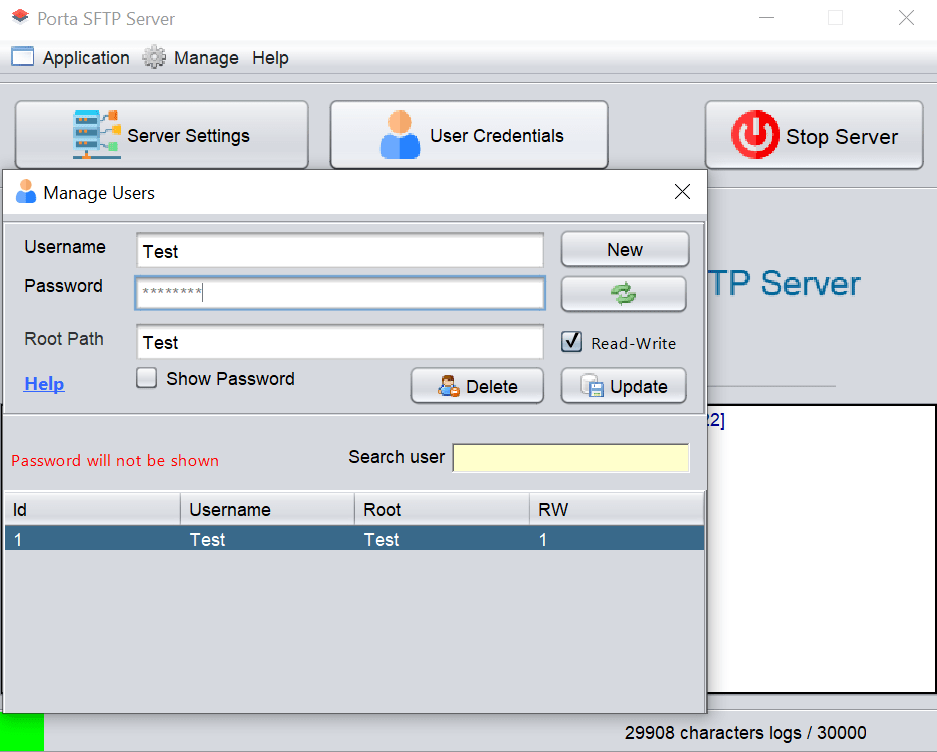Click the green status indicator at bottom left
937x752 pixels.
pyautogui.click(x=22, y=732)
